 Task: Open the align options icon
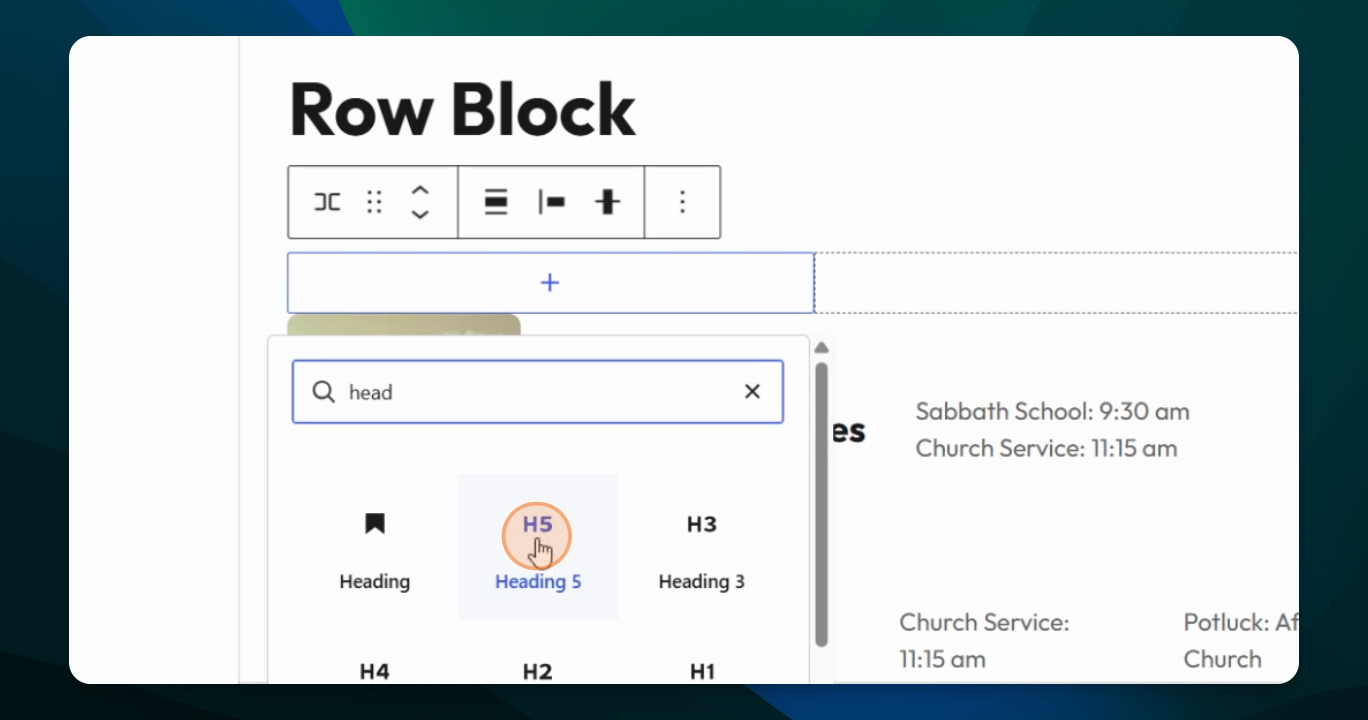pos(496,202)
